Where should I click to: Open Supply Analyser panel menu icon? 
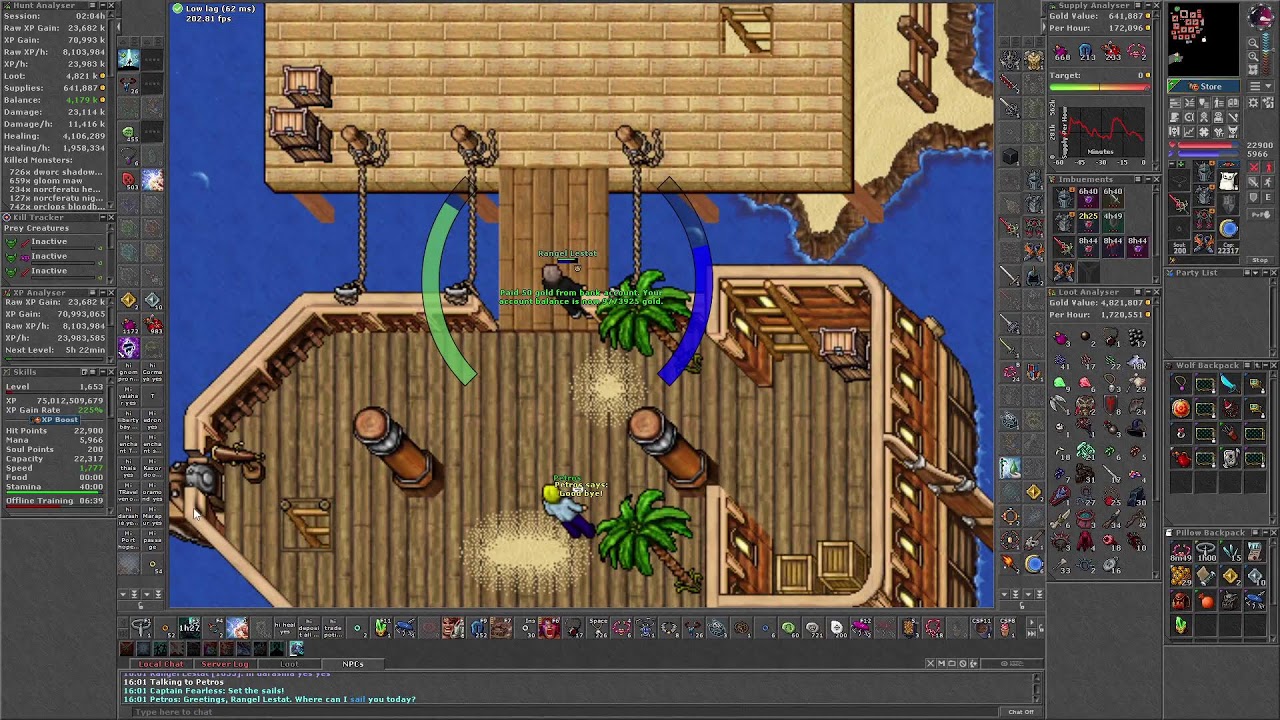click(x=1137, y=6)
